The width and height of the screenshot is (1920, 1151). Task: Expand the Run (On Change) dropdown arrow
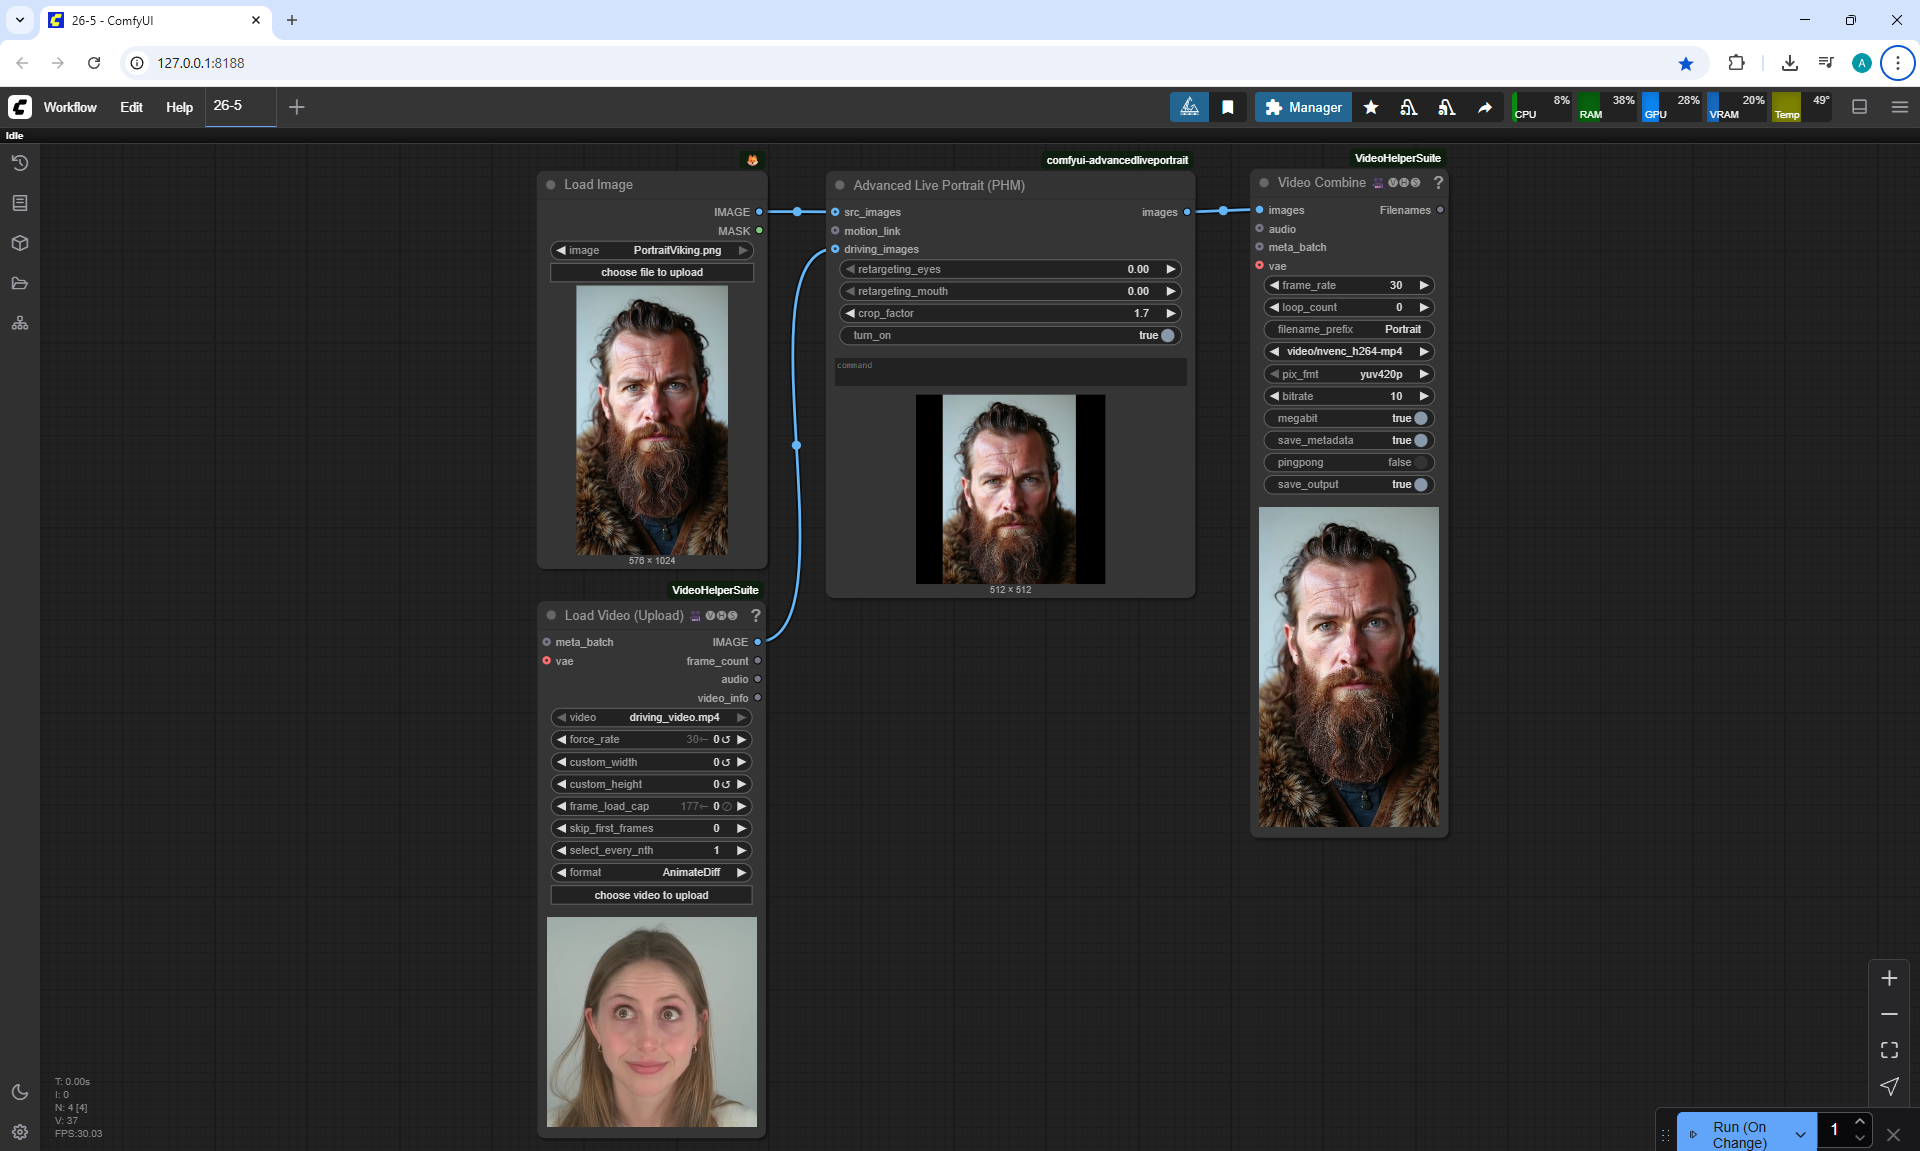tap(1800, 1135)
